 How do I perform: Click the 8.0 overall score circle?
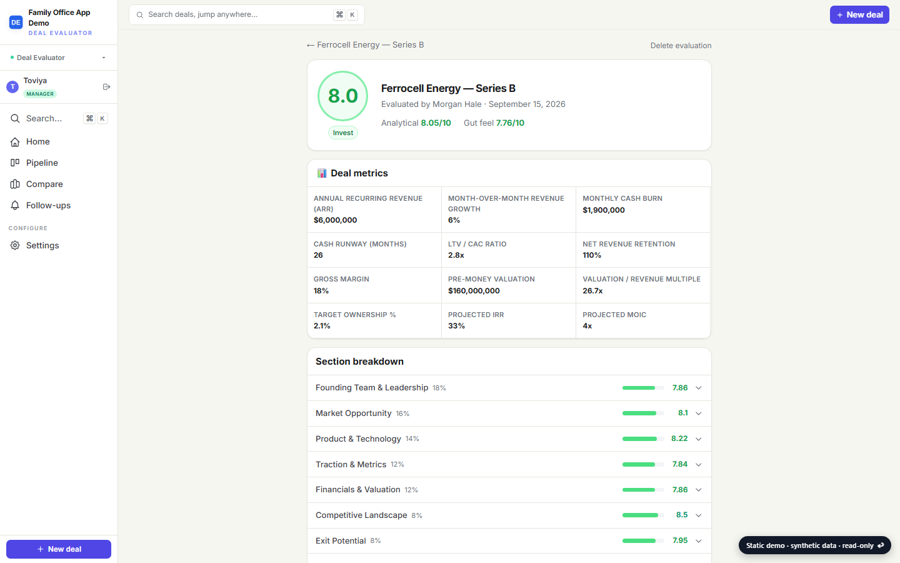343,96
